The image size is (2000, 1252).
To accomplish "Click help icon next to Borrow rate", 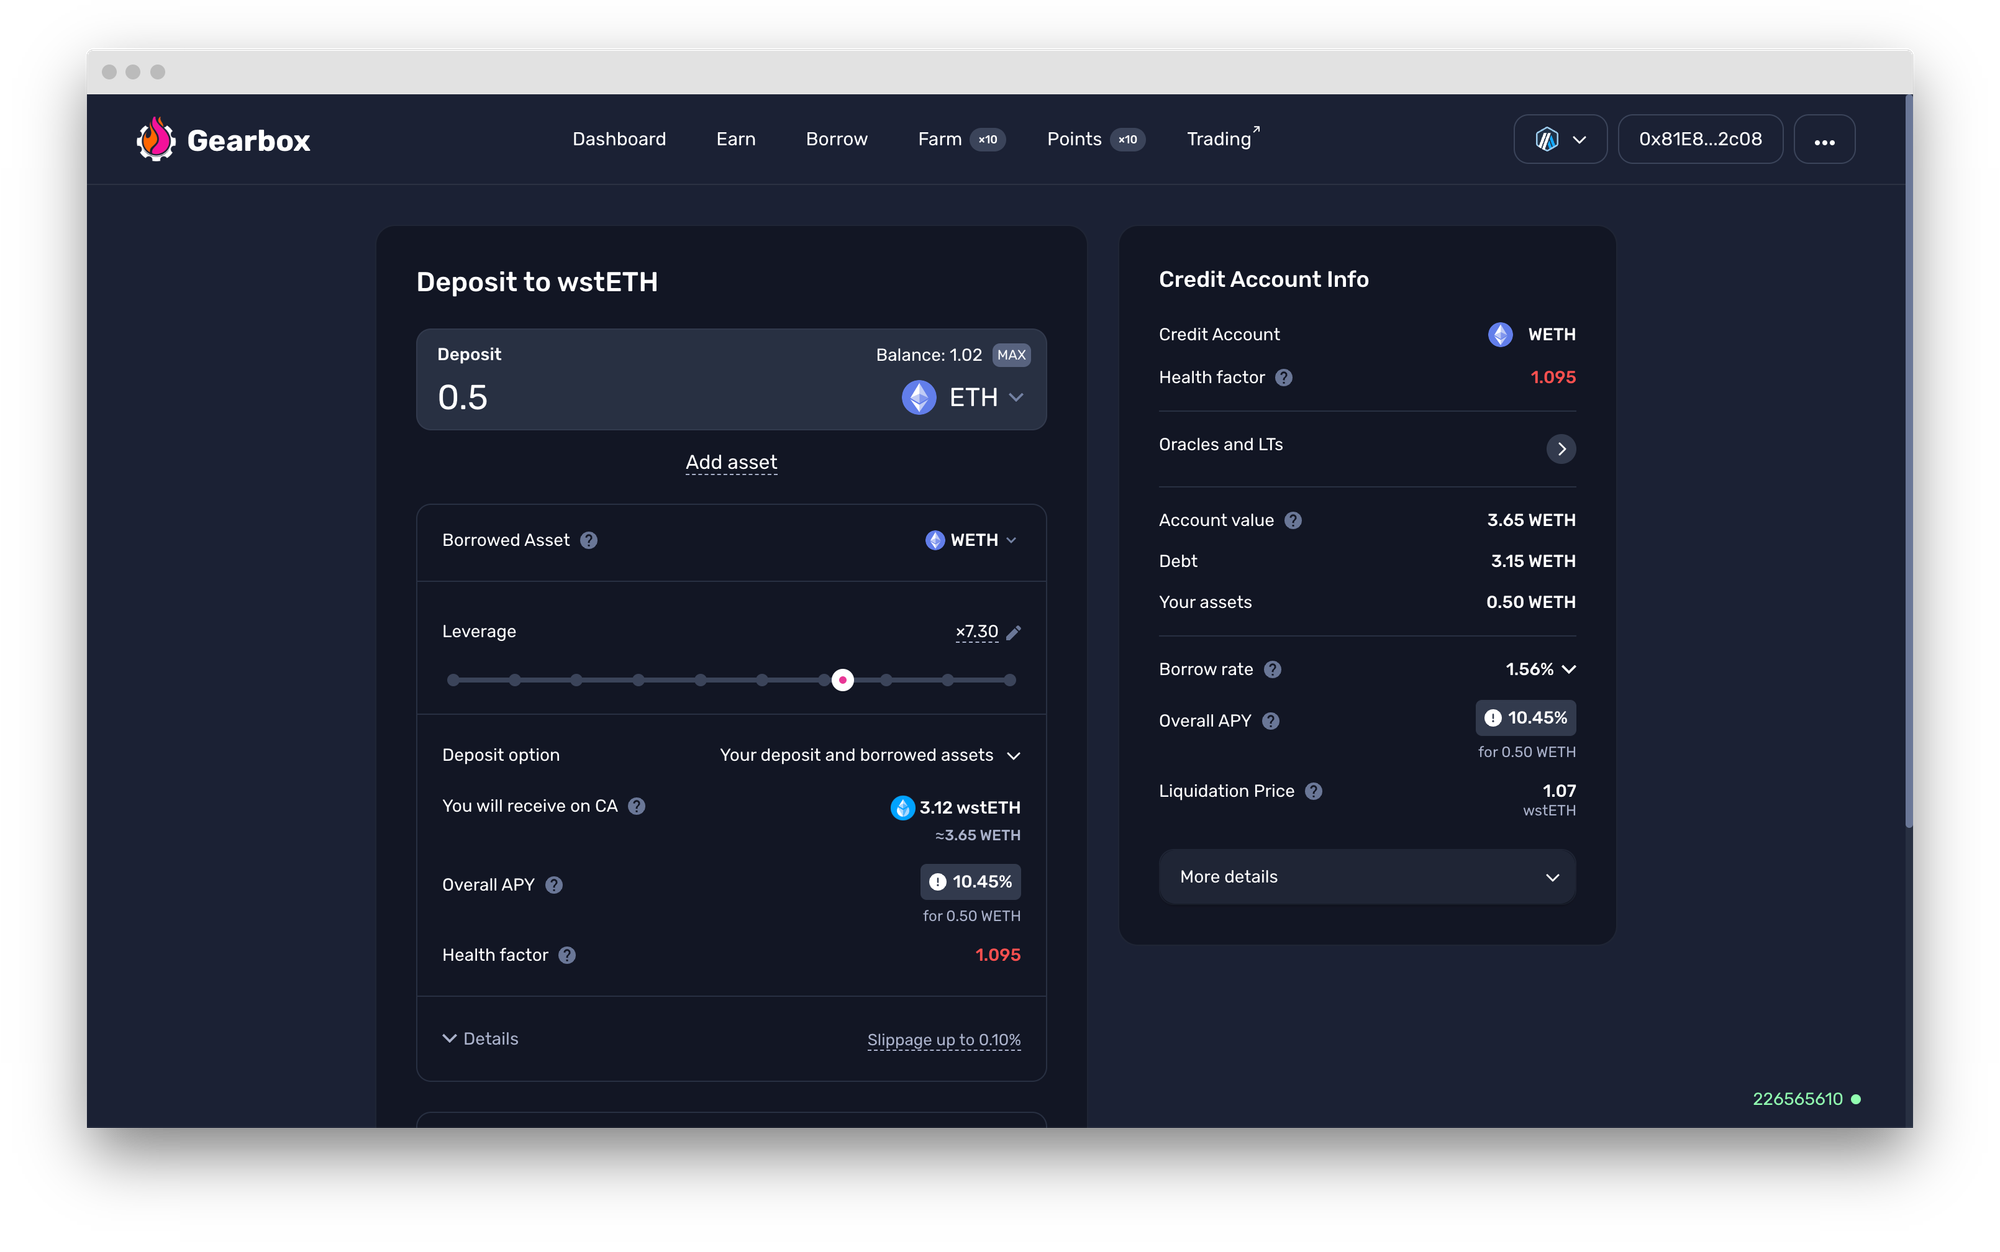I will pyautogui.click(x=1272, y=670).
